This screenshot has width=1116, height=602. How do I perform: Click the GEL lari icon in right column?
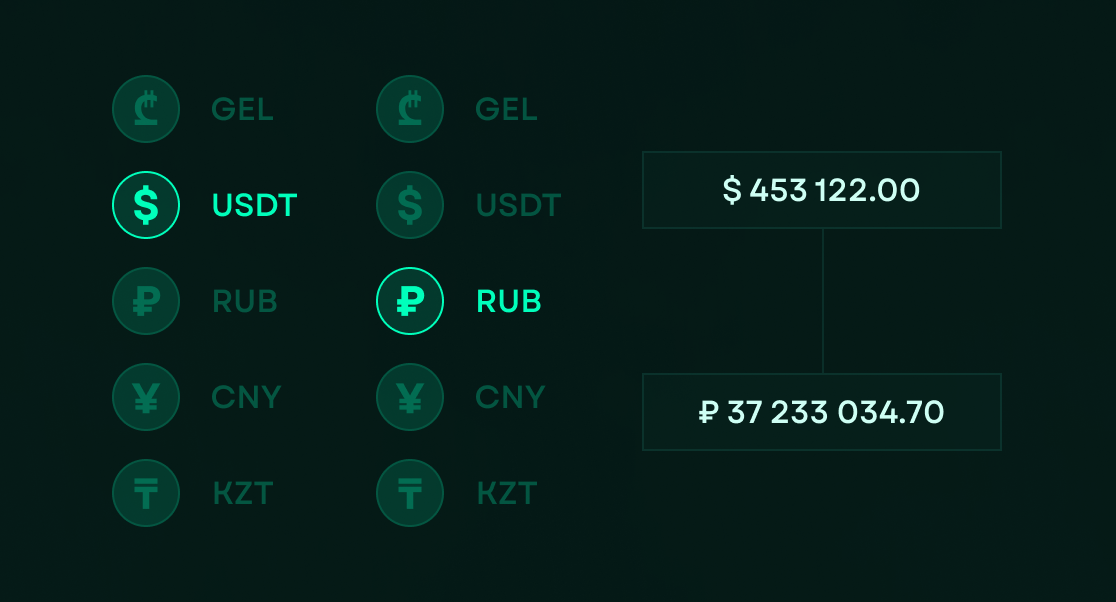tap(410, 110)
